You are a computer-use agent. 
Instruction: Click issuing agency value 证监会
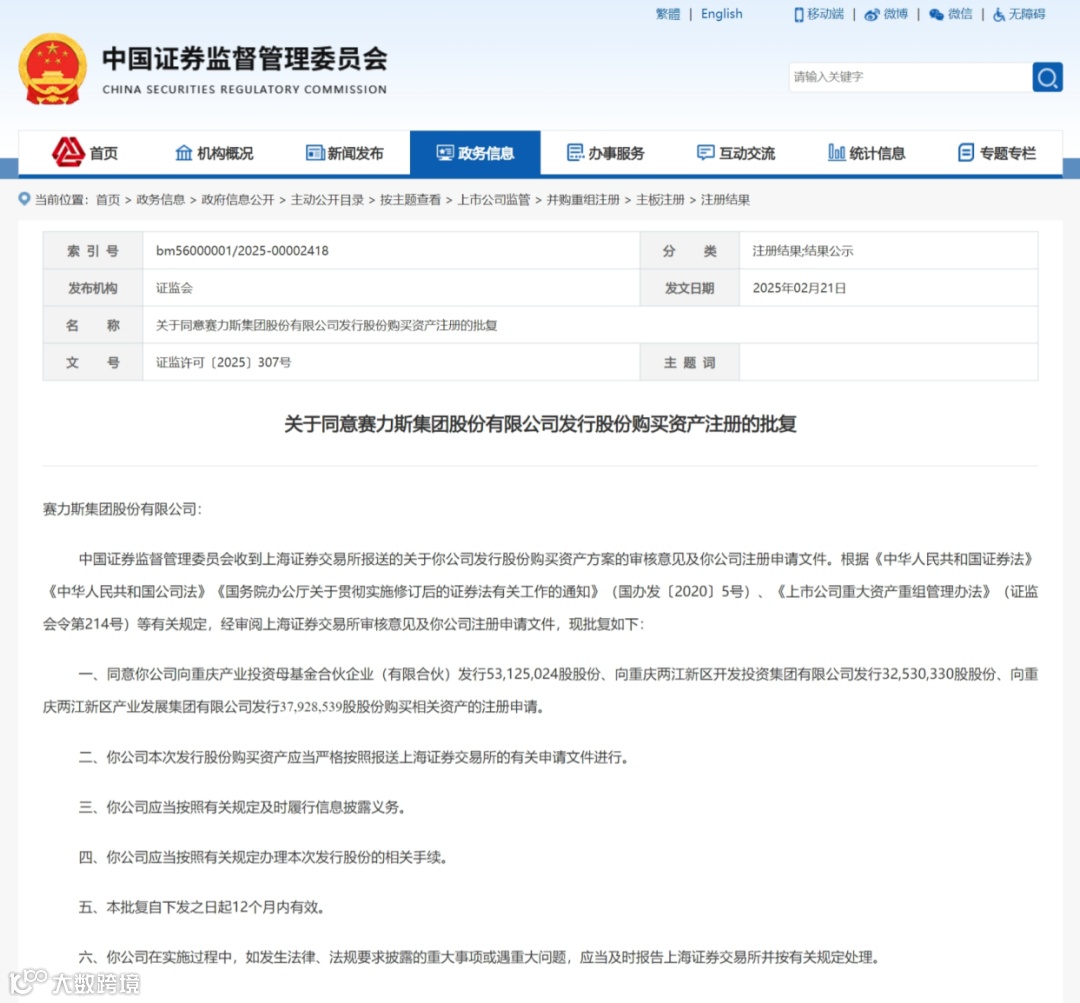click(174, 288)
